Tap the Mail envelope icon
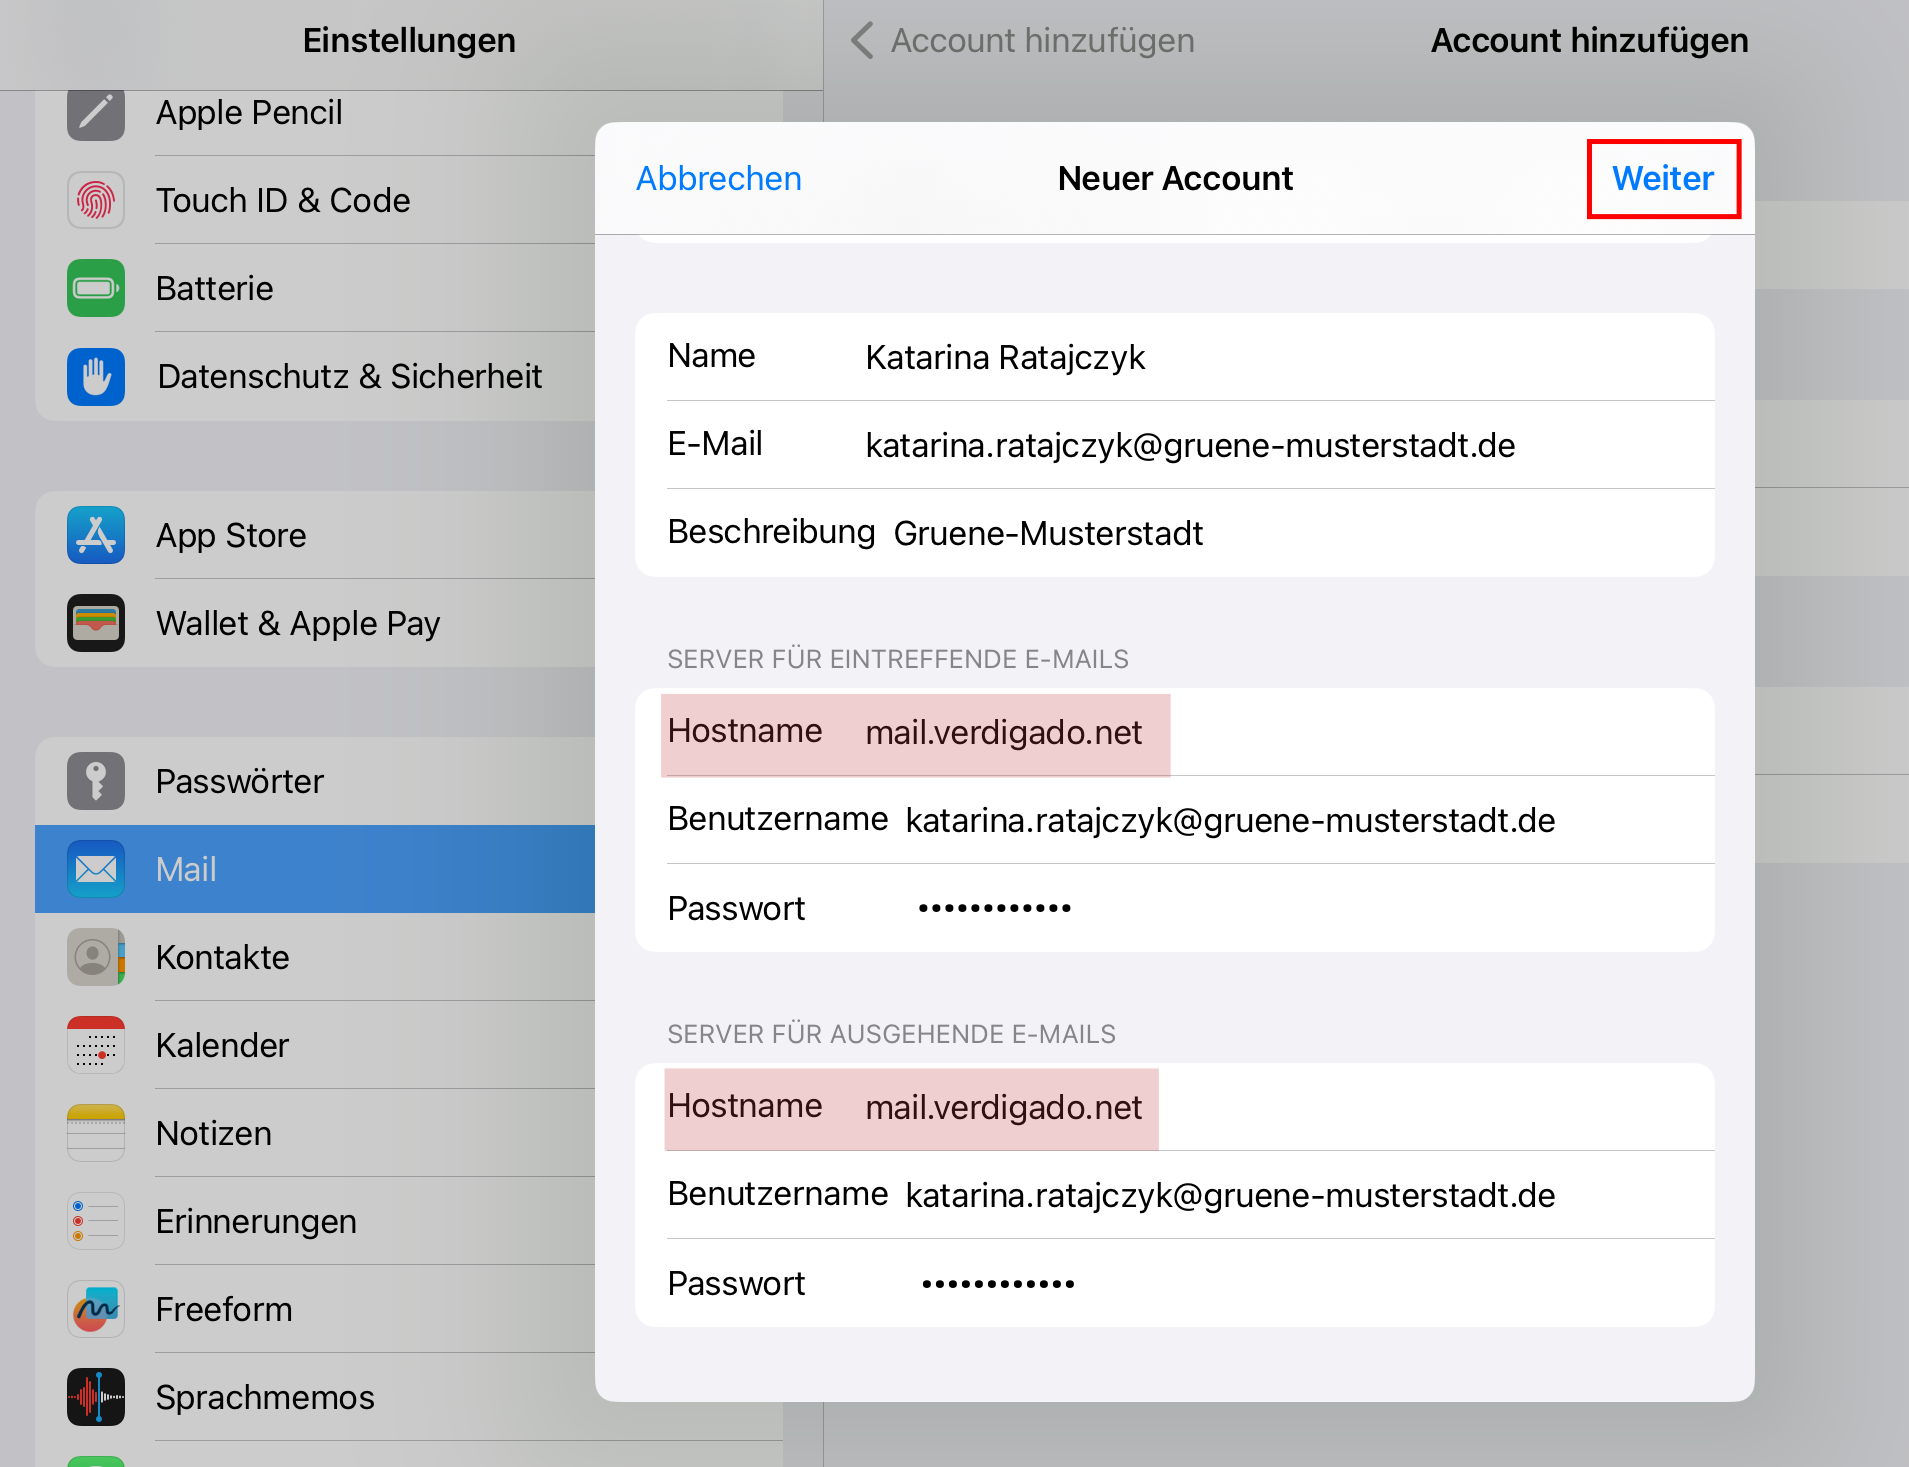The height and width of the screenshot is (1467, 1909). click(x=96, y=869)
